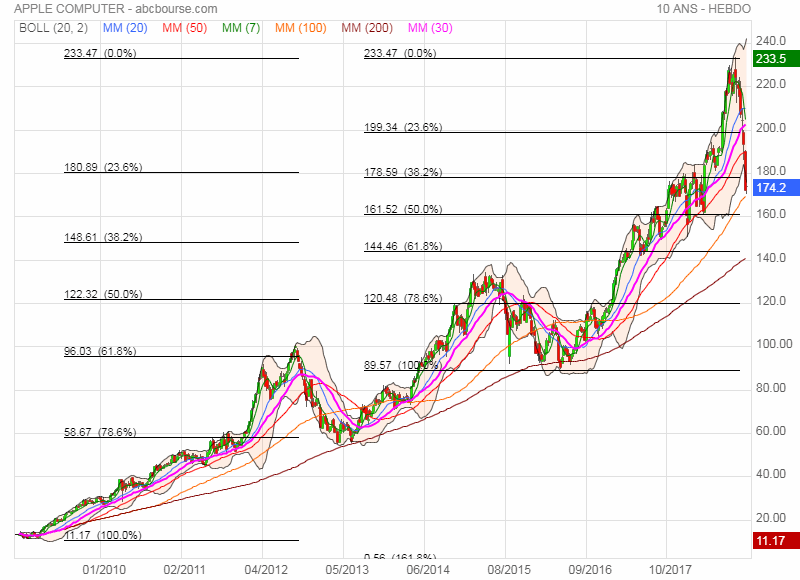
Task: Click the 09/2016 date axis label
Action: [x=589, y=569]
